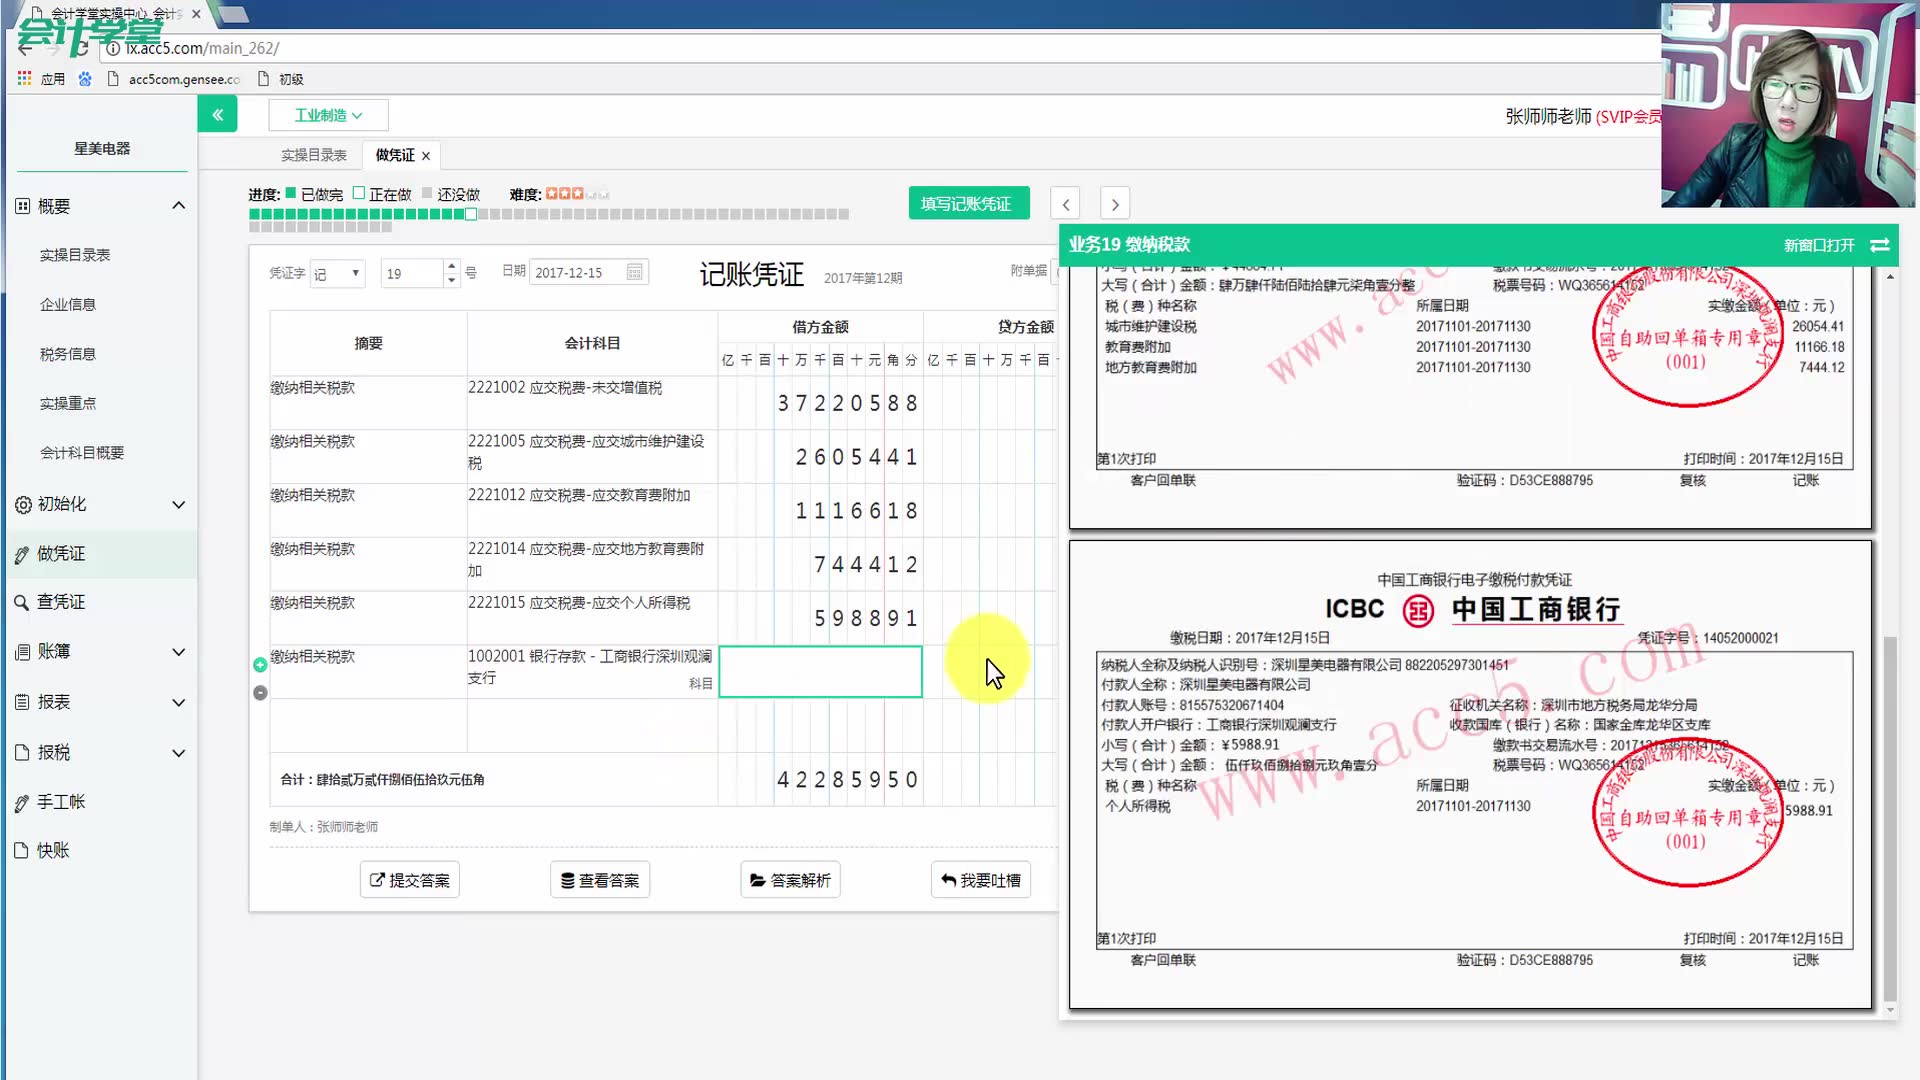The width and height of the screenshot is (1920, 1080).
Task: Open the 报税 tax filing icon
Action: click(x=22, y=752)
